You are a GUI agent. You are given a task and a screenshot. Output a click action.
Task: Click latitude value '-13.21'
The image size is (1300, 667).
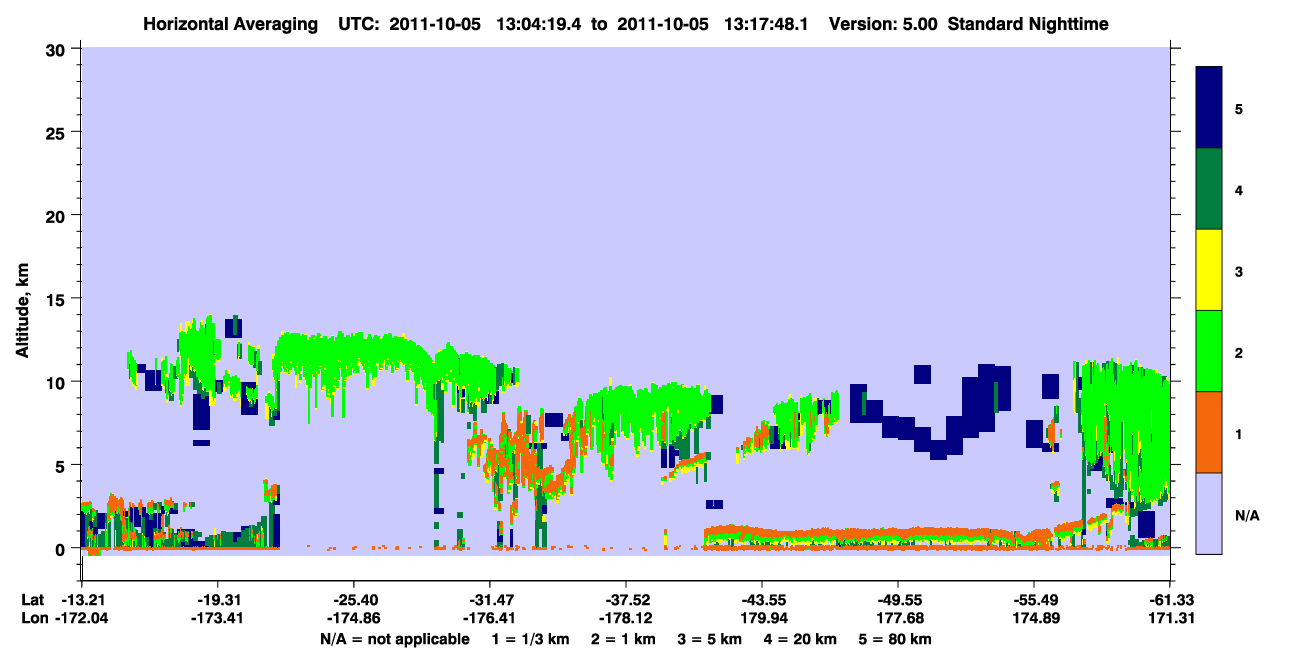82,600
